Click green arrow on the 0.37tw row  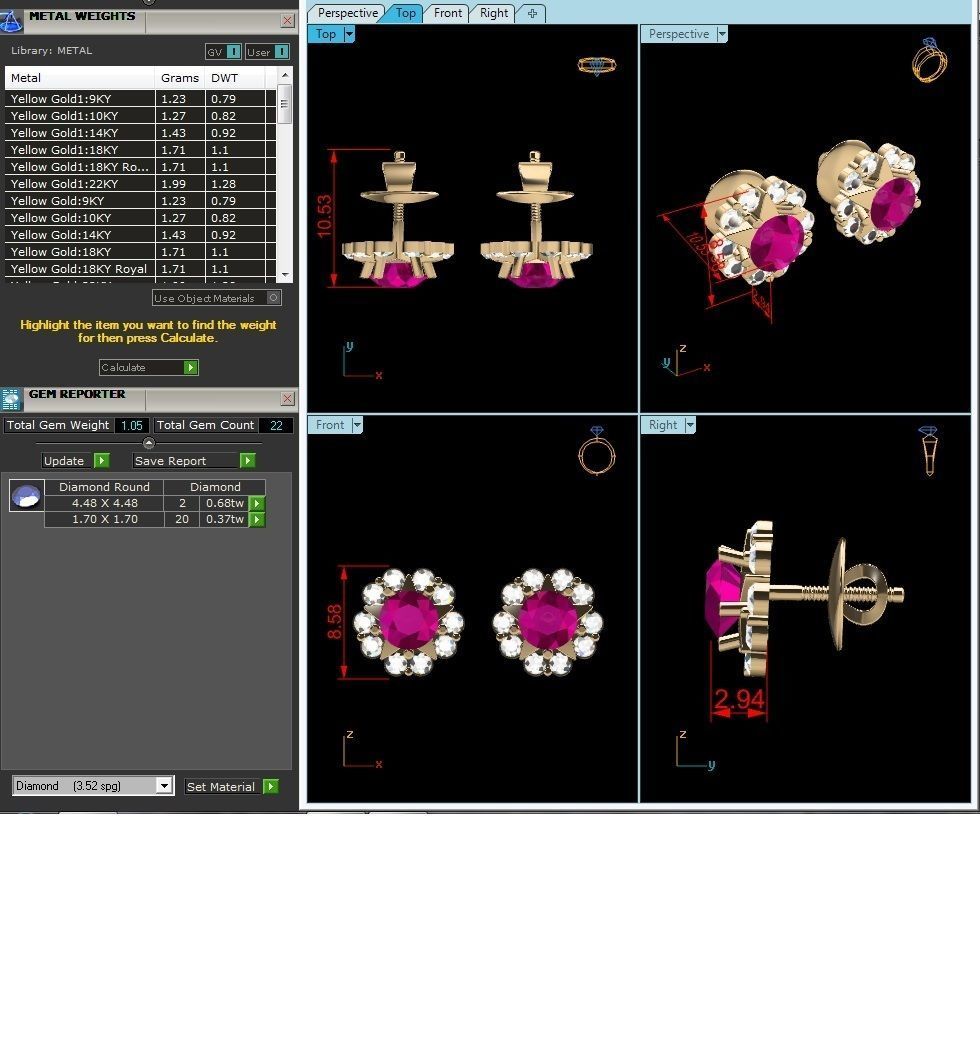[x=257, y=520]
